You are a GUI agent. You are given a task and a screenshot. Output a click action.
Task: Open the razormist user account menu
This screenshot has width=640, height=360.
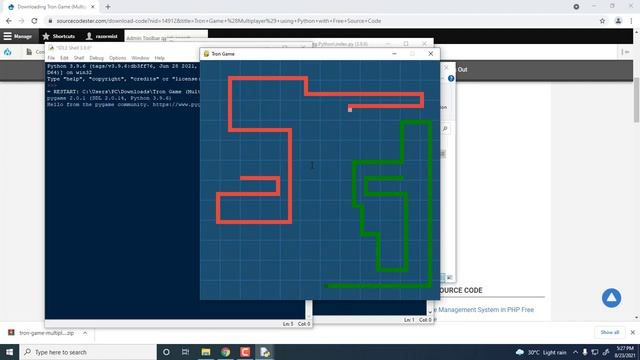point(102,36)
